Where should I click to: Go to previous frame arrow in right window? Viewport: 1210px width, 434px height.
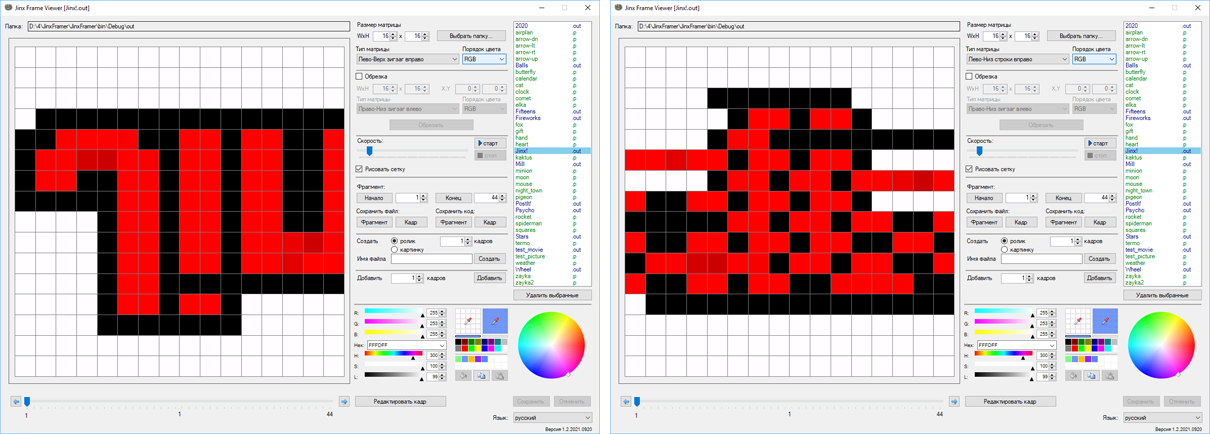click(626, 402)
